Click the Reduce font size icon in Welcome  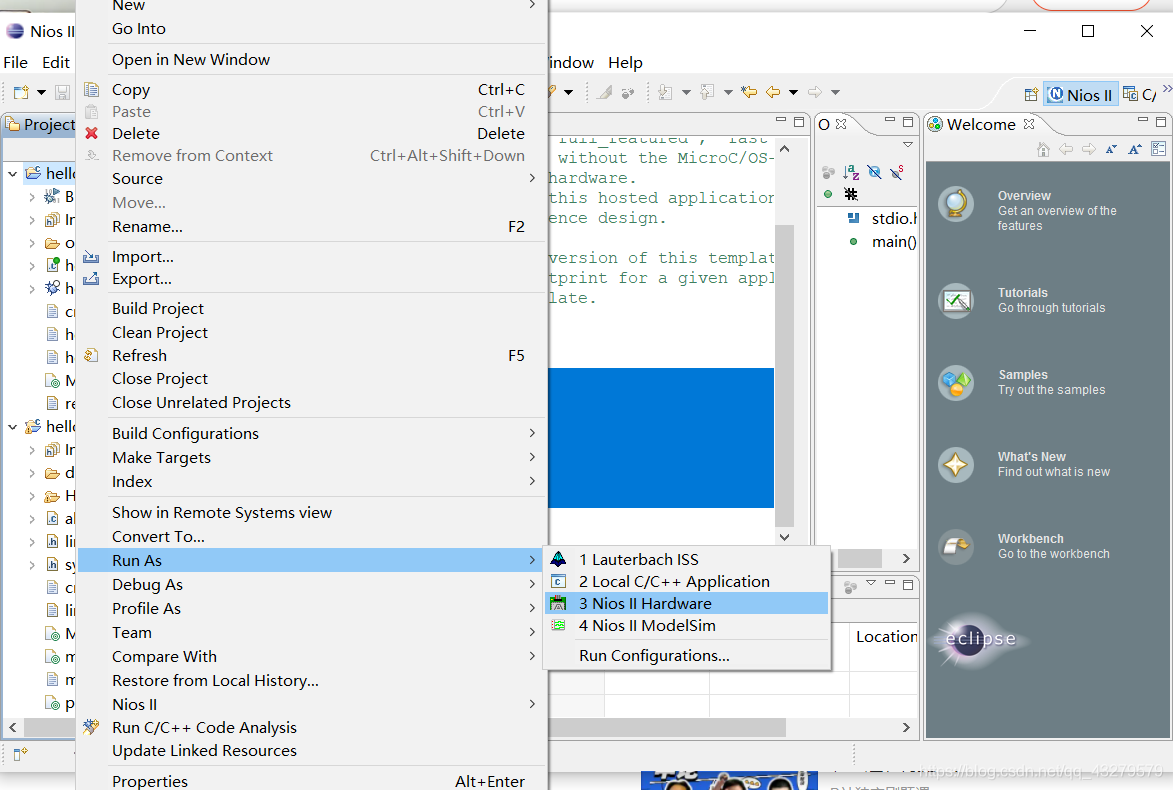click(x=1112, y=149)
